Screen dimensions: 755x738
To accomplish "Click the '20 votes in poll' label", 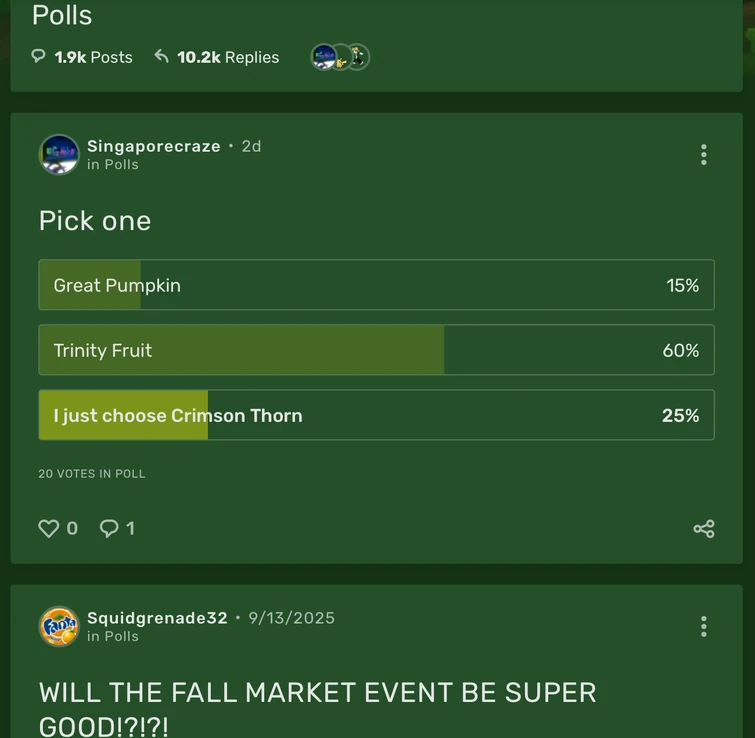I will 92,474.
